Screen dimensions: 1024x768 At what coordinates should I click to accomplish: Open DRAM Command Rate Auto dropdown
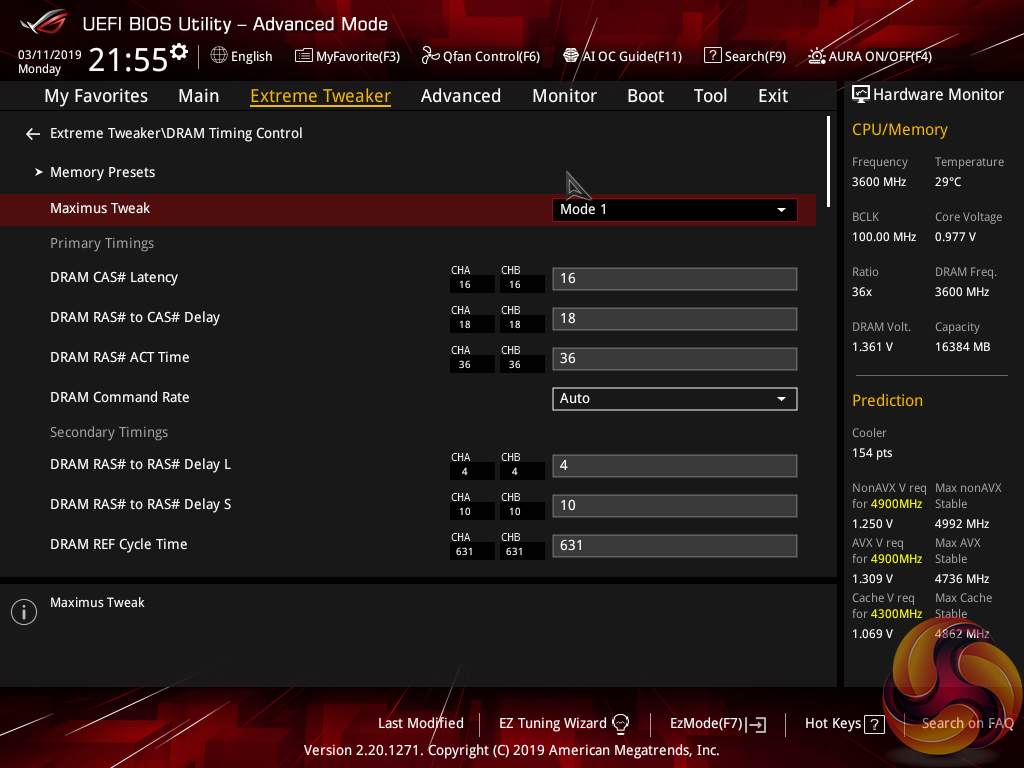click(674, 399)
